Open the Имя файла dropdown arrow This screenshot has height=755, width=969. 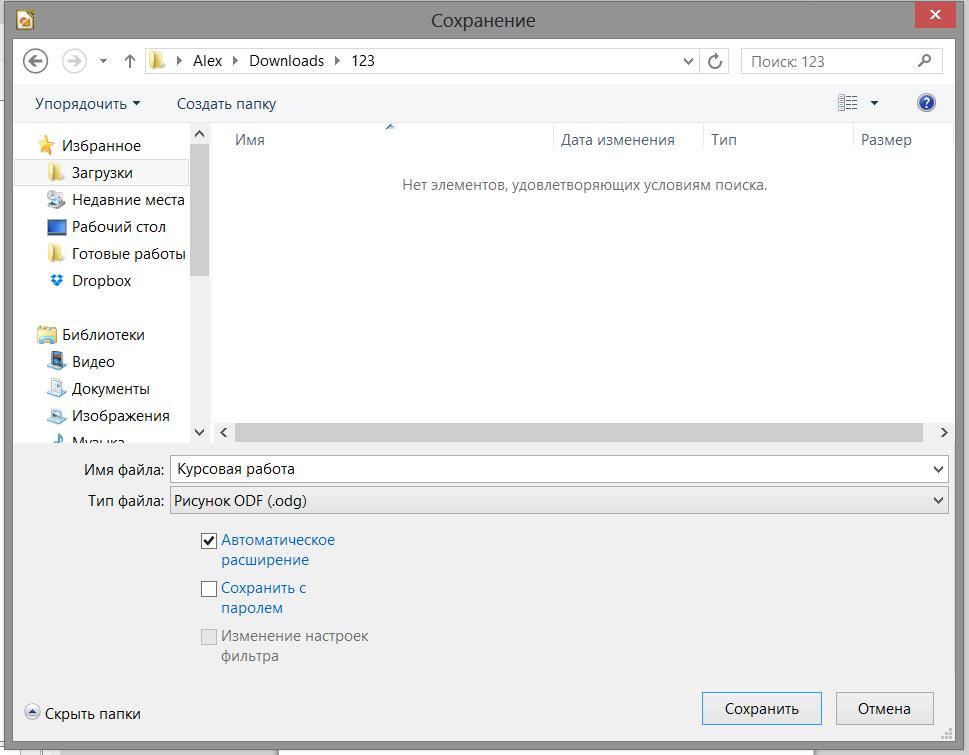(x=938, y=468)
